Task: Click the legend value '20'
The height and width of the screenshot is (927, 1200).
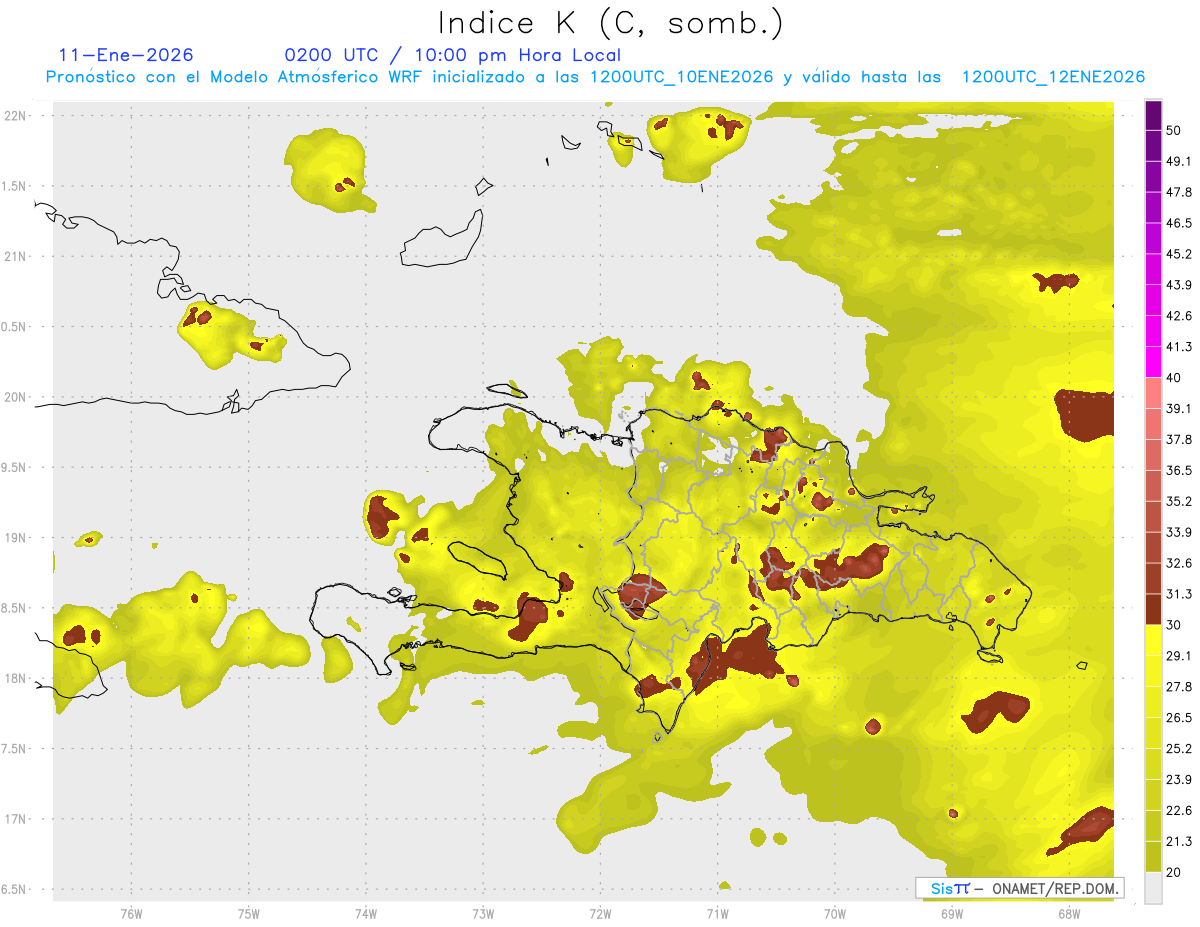Action: [1174, 872]
